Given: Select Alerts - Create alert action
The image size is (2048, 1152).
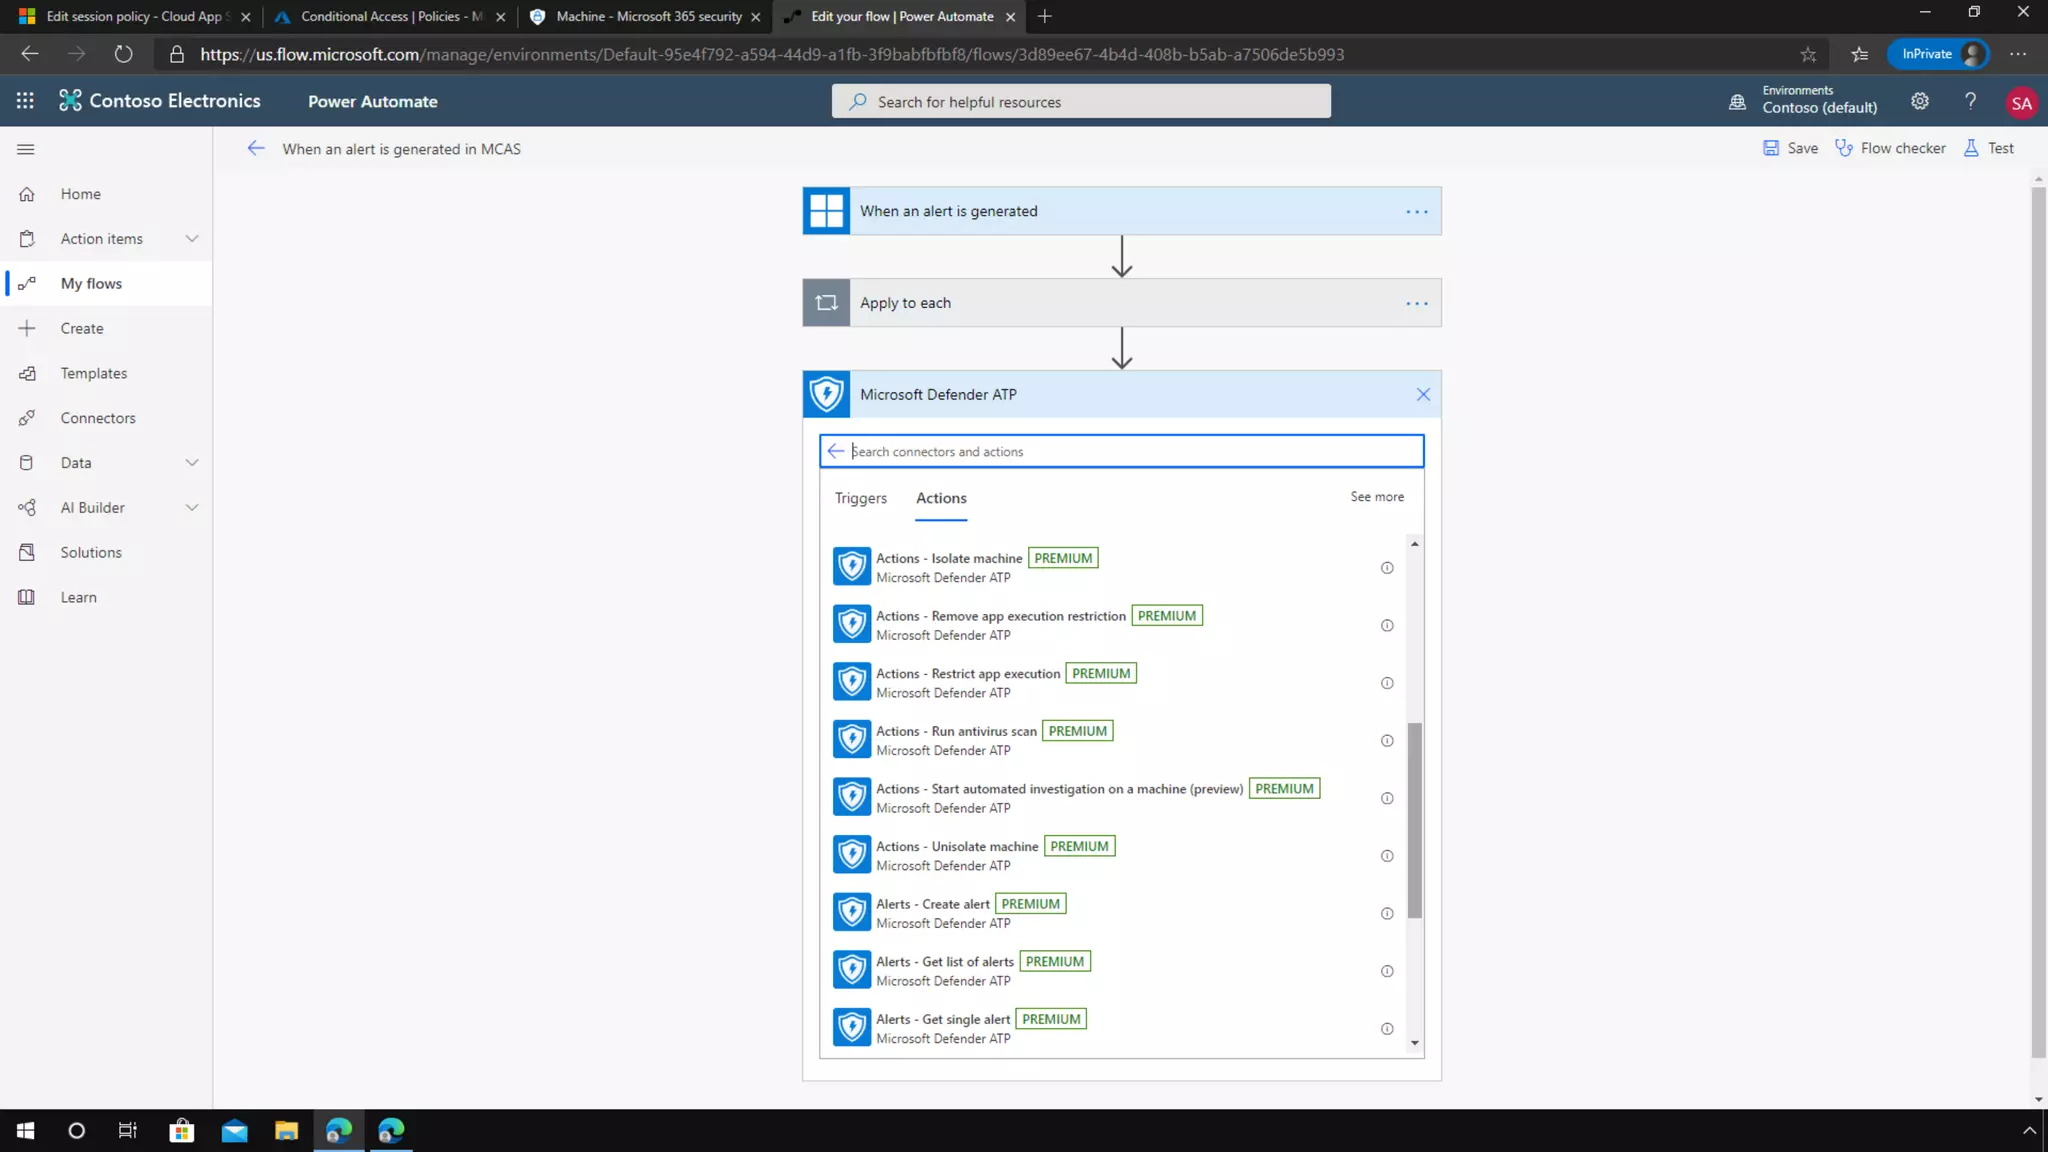Looking at the screenshot, I should click(1115, 913).
